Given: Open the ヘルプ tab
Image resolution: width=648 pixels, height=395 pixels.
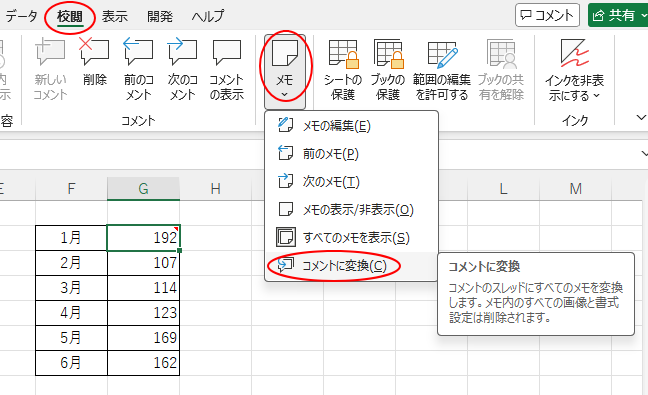Looking at the screenshot, I should click(207, 17).
